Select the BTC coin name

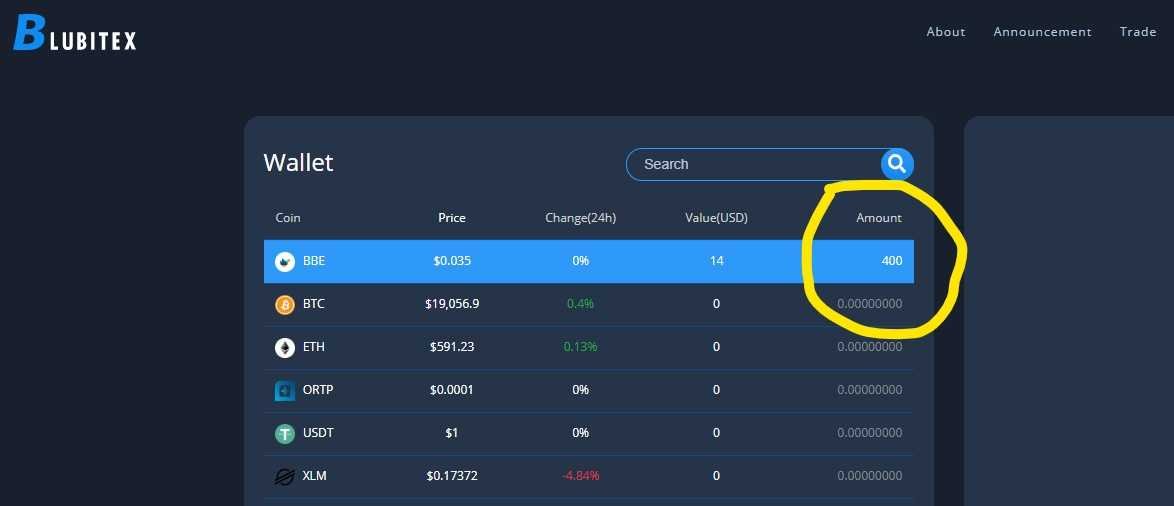click(x=314, y=304)
